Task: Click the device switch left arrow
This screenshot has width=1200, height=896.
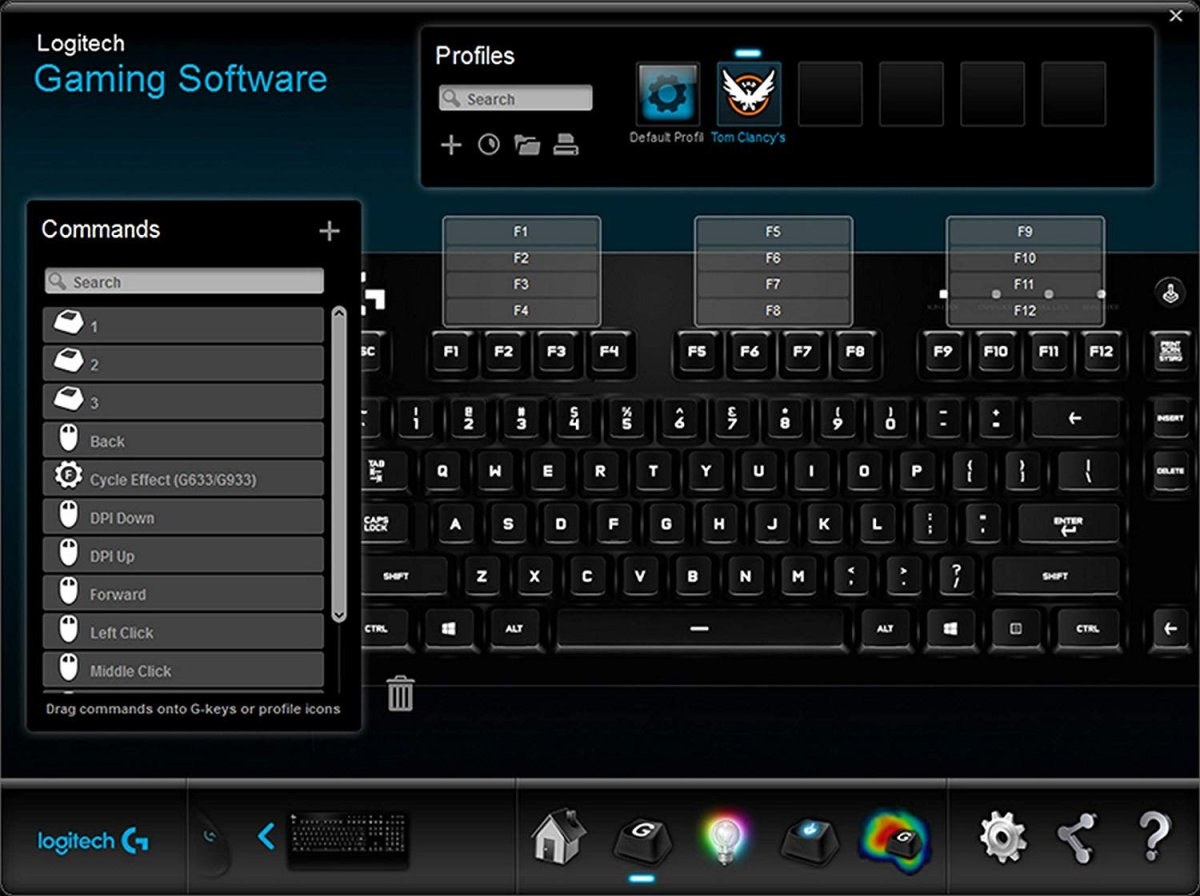Action: (266, 836)
